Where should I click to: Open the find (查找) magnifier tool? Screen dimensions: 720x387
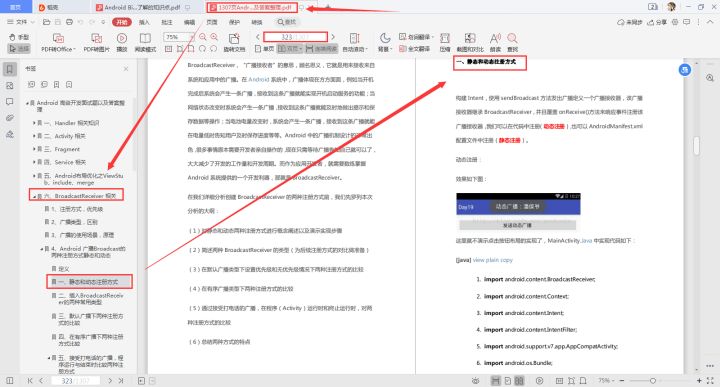point(512,43)
